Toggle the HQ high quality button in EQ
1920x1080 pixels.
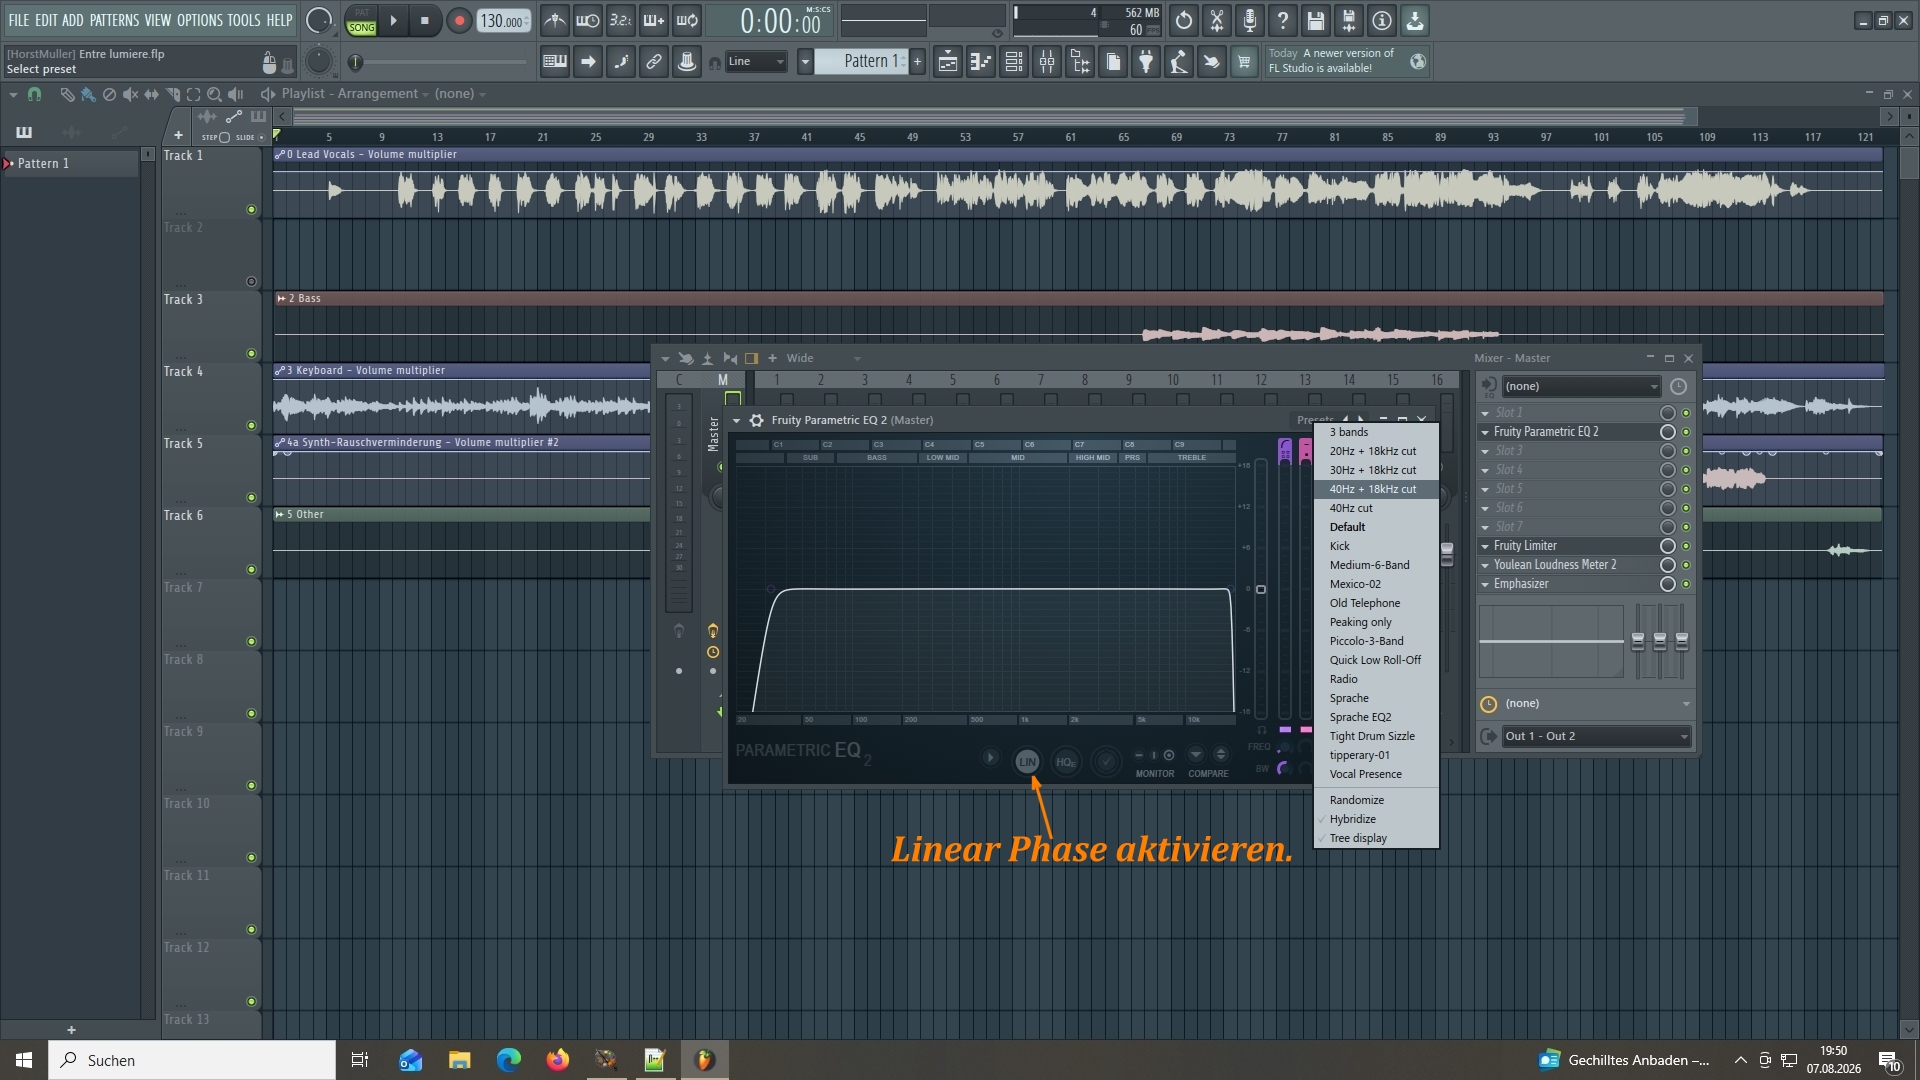click(1066, 761)
